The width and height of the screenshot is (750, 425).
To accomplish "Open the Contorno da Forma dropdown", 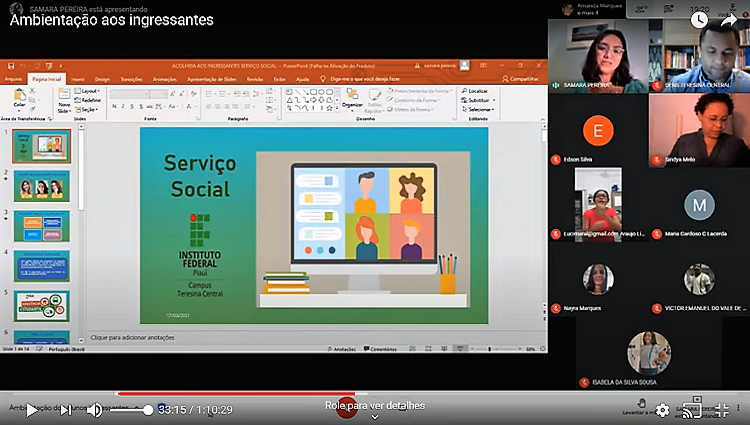I will tap(414, 100).
